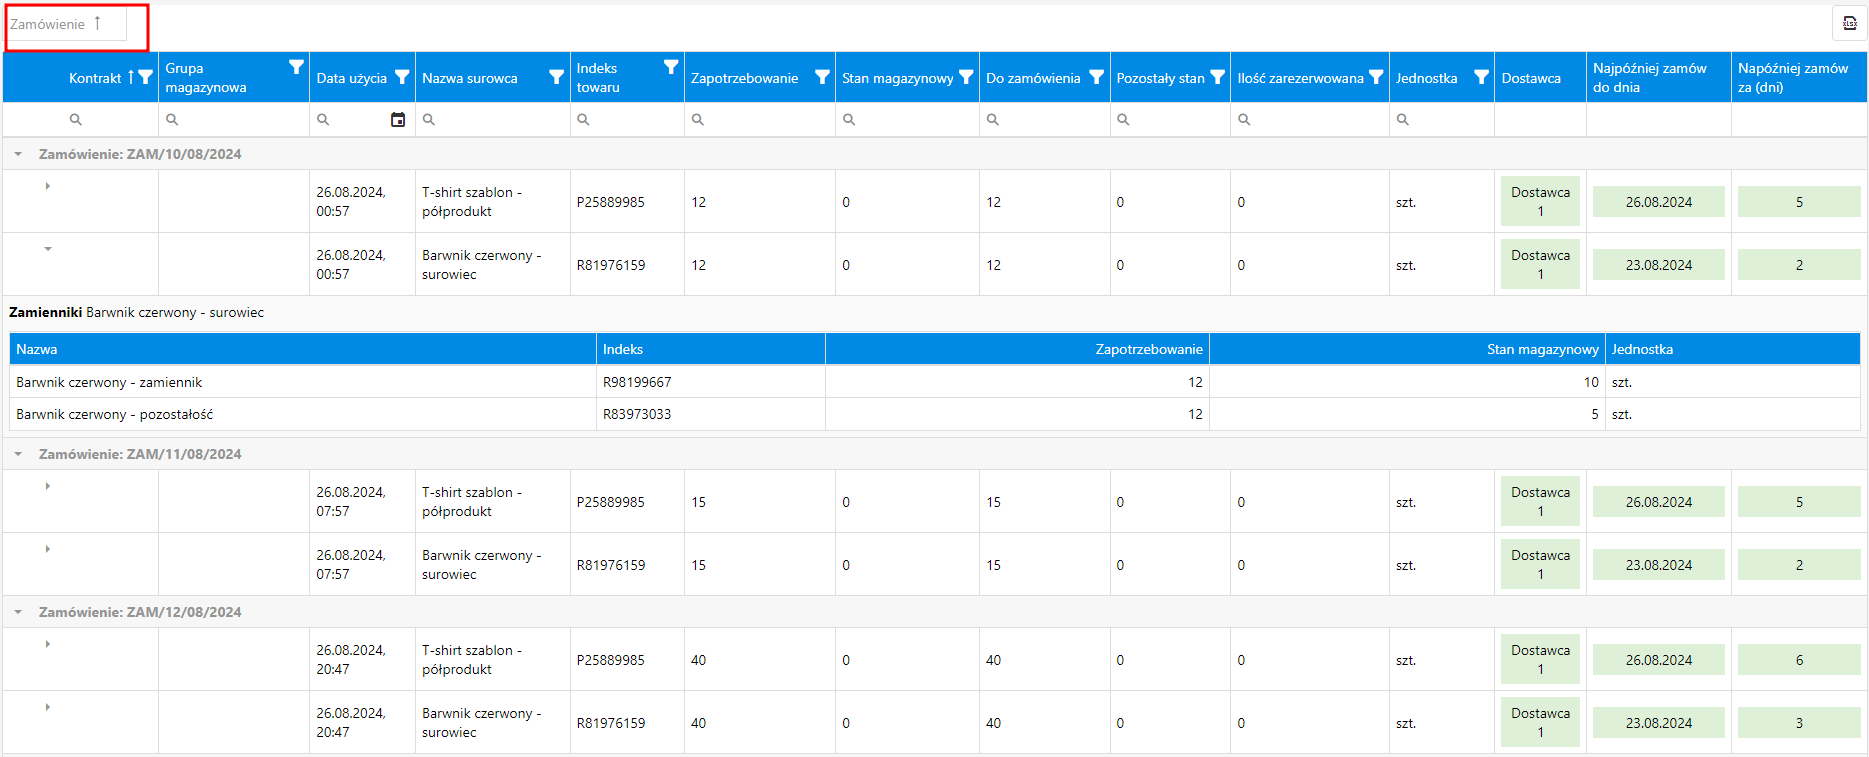
Task: Open filter for Do zamówienia column
Action: coord(1097,77)
